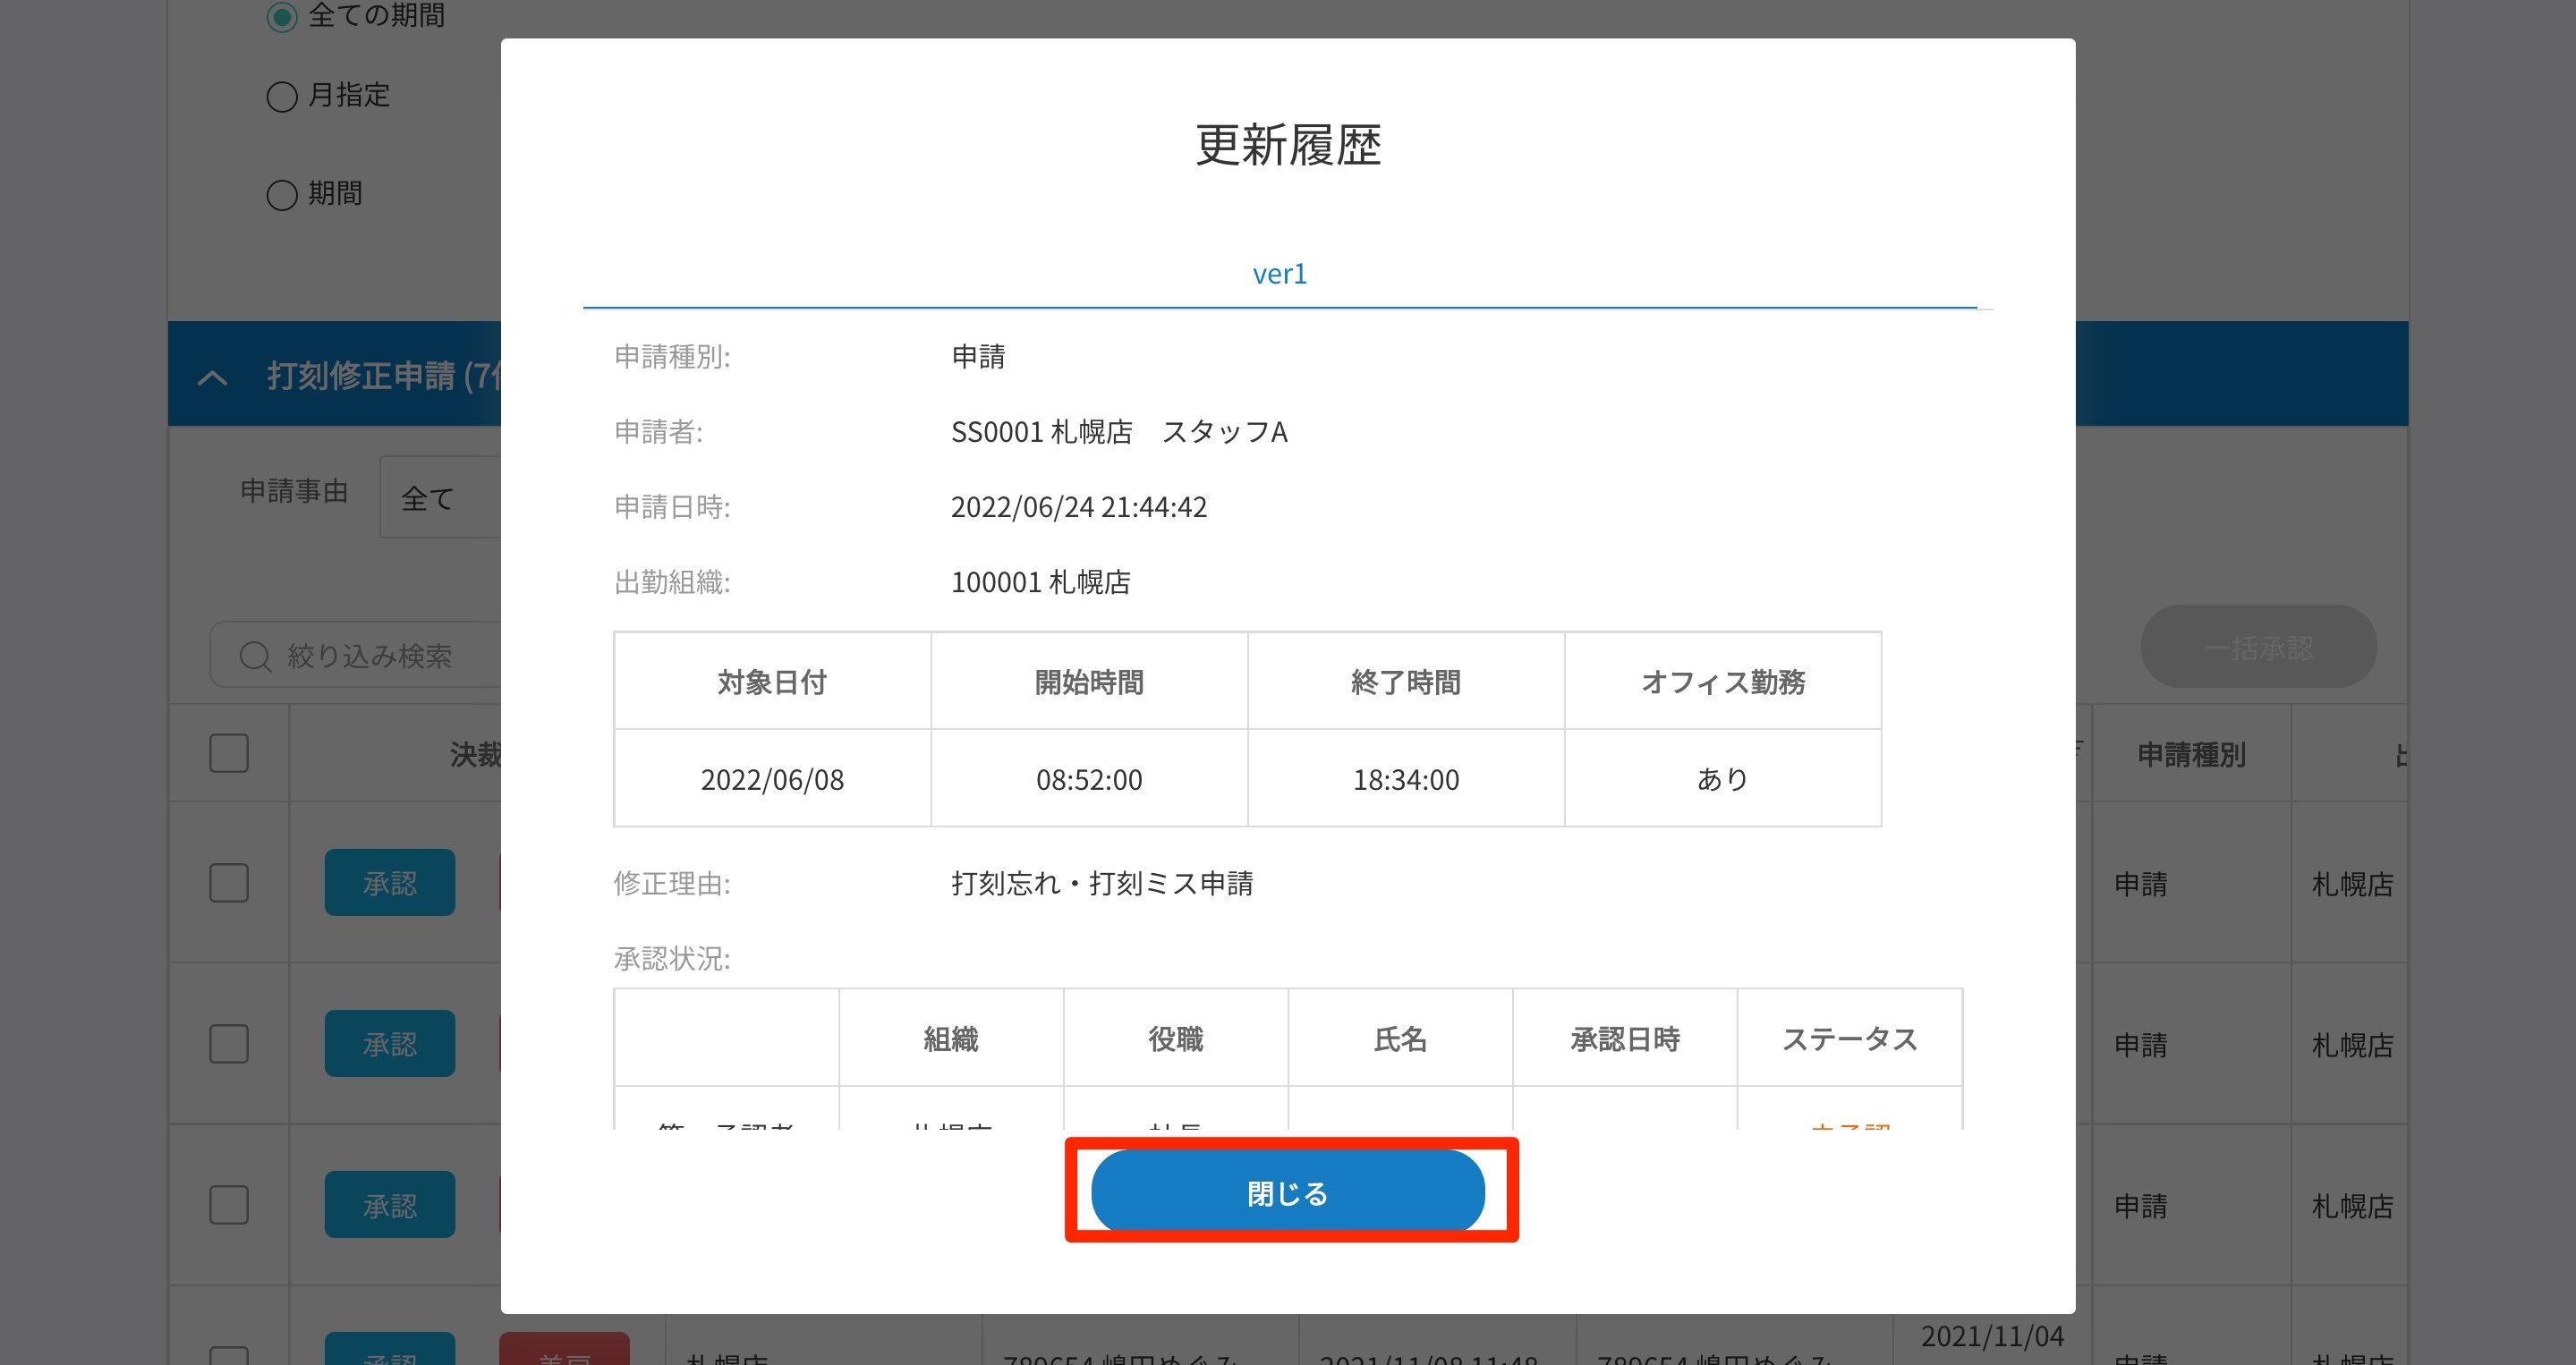
Task: Select the 全ての期間 radio button
Action: [282, 16]
